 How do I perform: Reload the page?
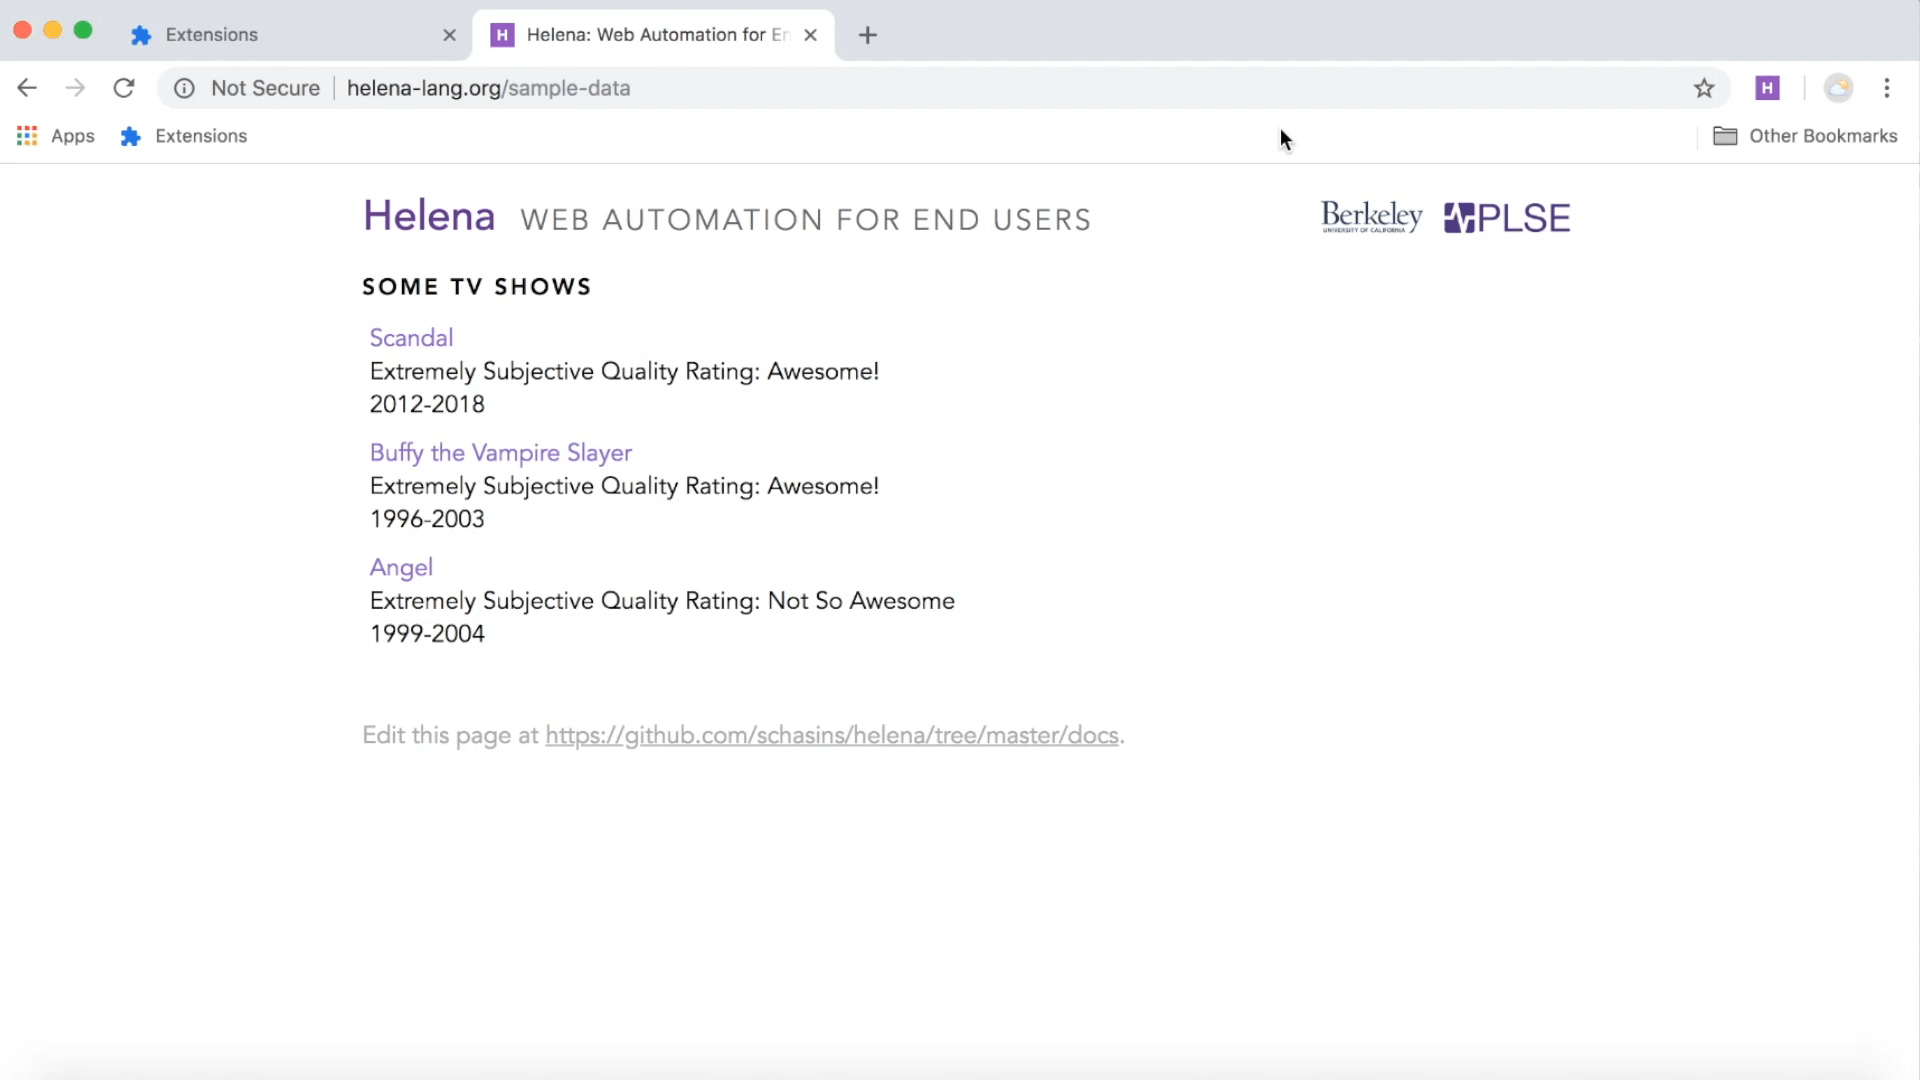point(124,88)
